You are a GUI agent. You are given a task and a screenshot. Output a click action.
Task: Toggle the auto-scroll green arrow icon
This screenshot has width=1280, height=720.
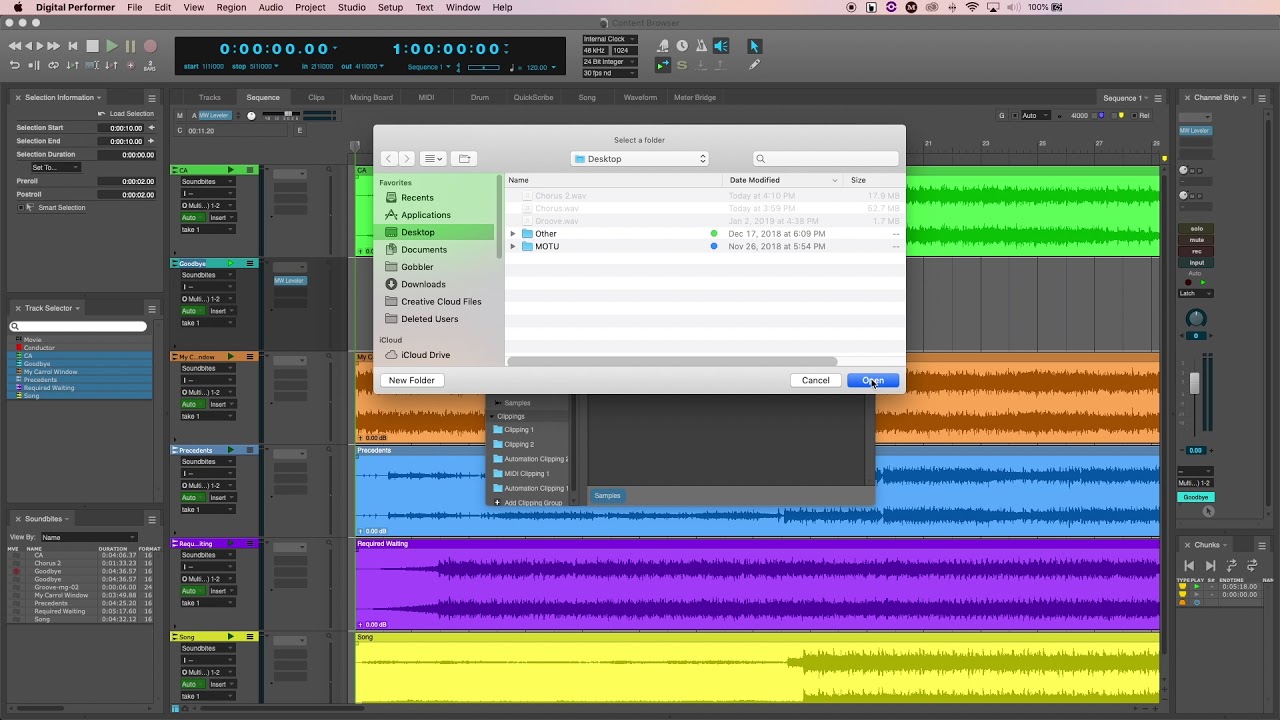tap(662, 65)
